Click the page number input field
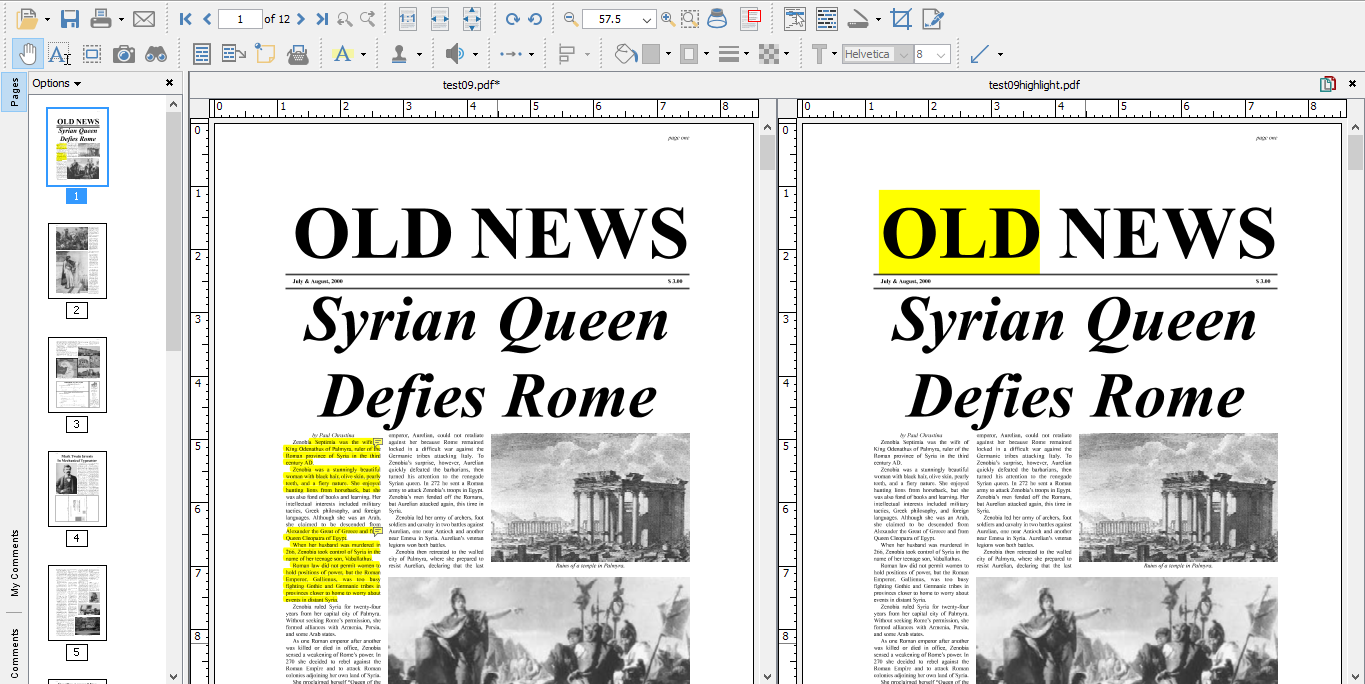The width and height of the screenshot is (1365, 684). point(240,19)
